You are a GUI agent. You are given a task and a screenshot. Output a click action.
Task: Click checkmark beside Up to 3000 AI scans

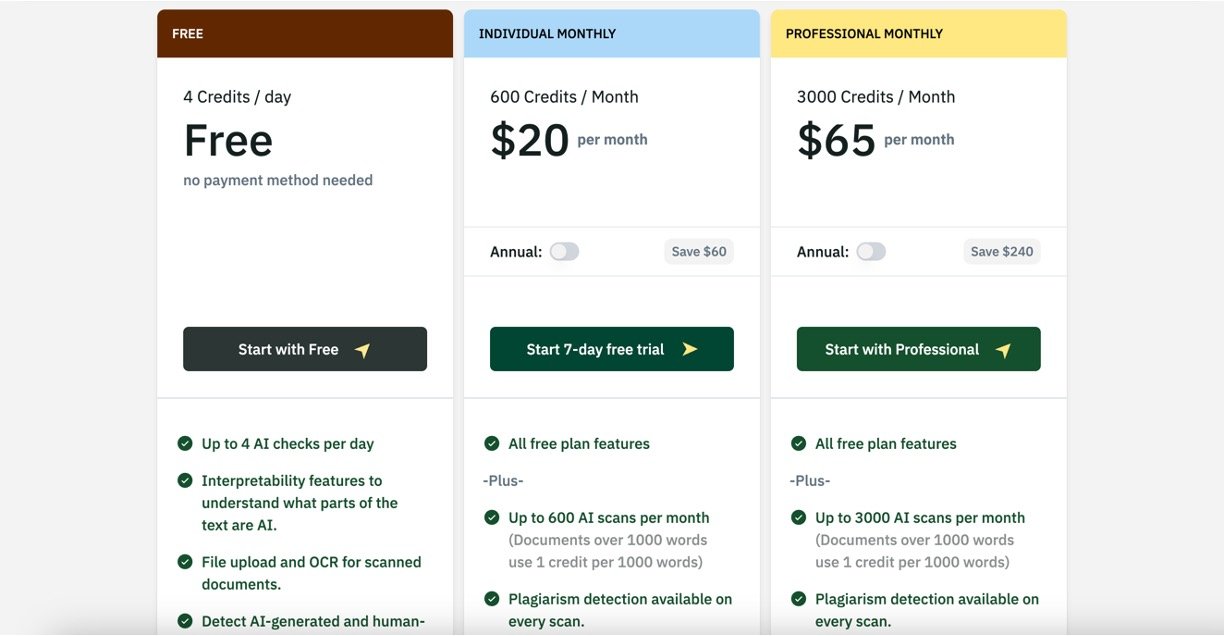pos(799,517)
